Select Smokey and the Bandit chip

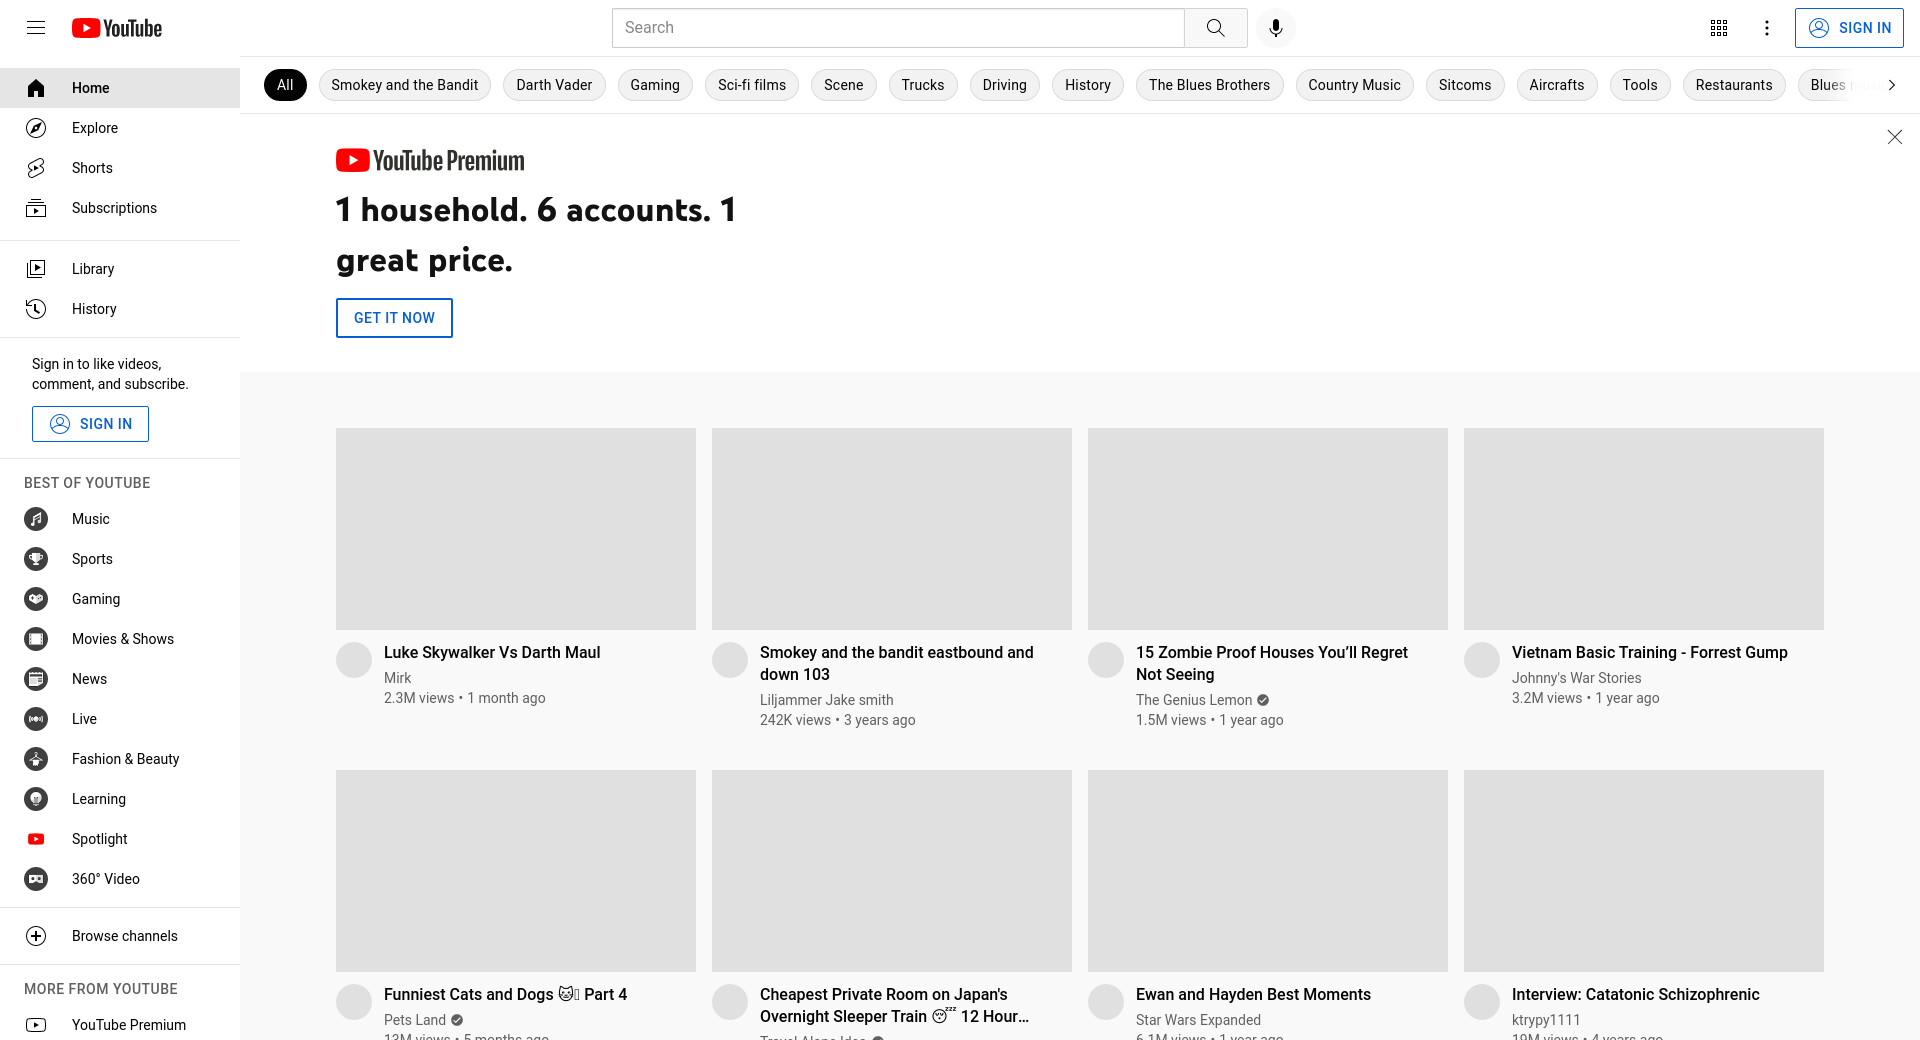coord(405,85)
